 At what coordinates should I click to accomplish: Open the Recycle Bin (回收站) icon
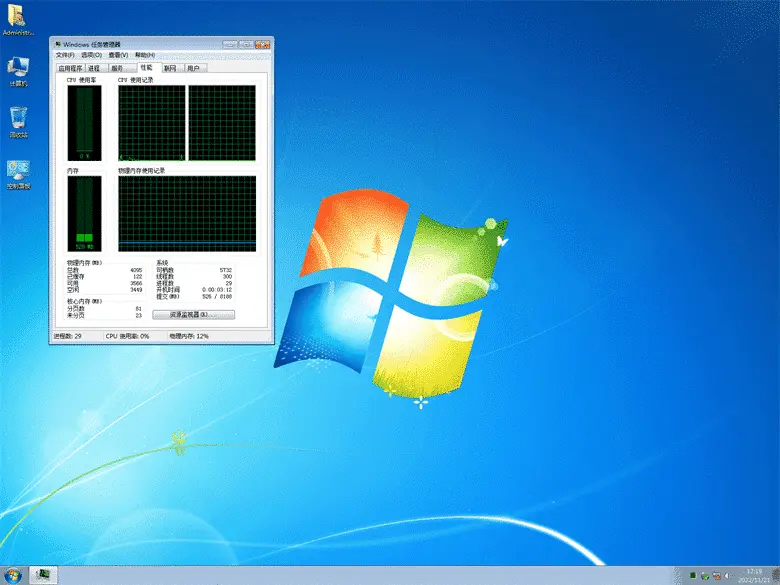click(x=18, y=121)
